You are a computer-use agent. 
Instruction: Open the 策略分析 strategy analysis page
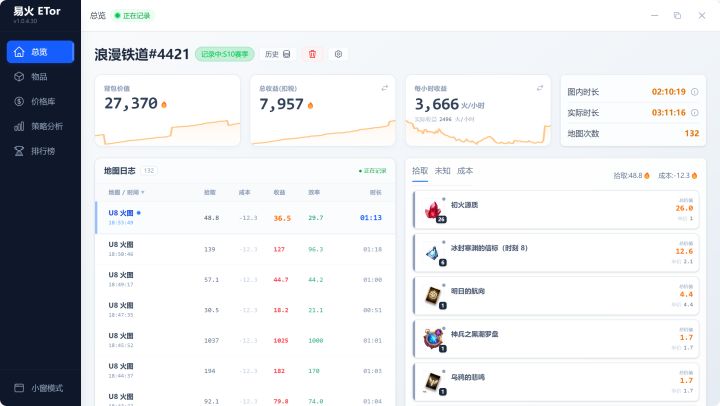point(40,126)
